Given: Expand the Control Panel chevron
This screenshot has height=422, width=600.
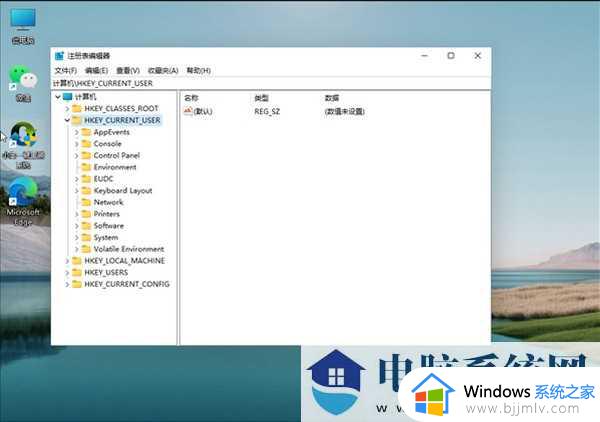Looking at the screenshot, I should click(77, 156).
